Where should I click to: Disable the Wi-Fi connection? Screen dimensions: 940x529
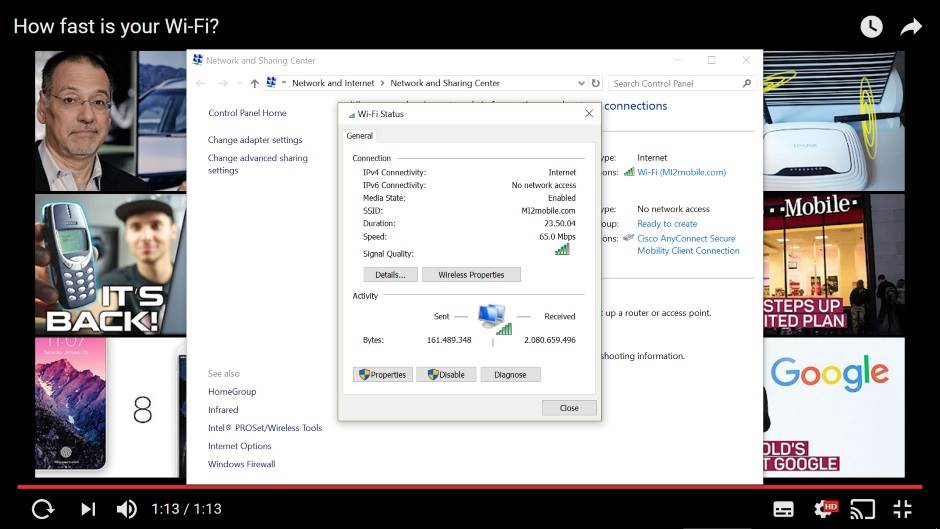tap(446, 375)
